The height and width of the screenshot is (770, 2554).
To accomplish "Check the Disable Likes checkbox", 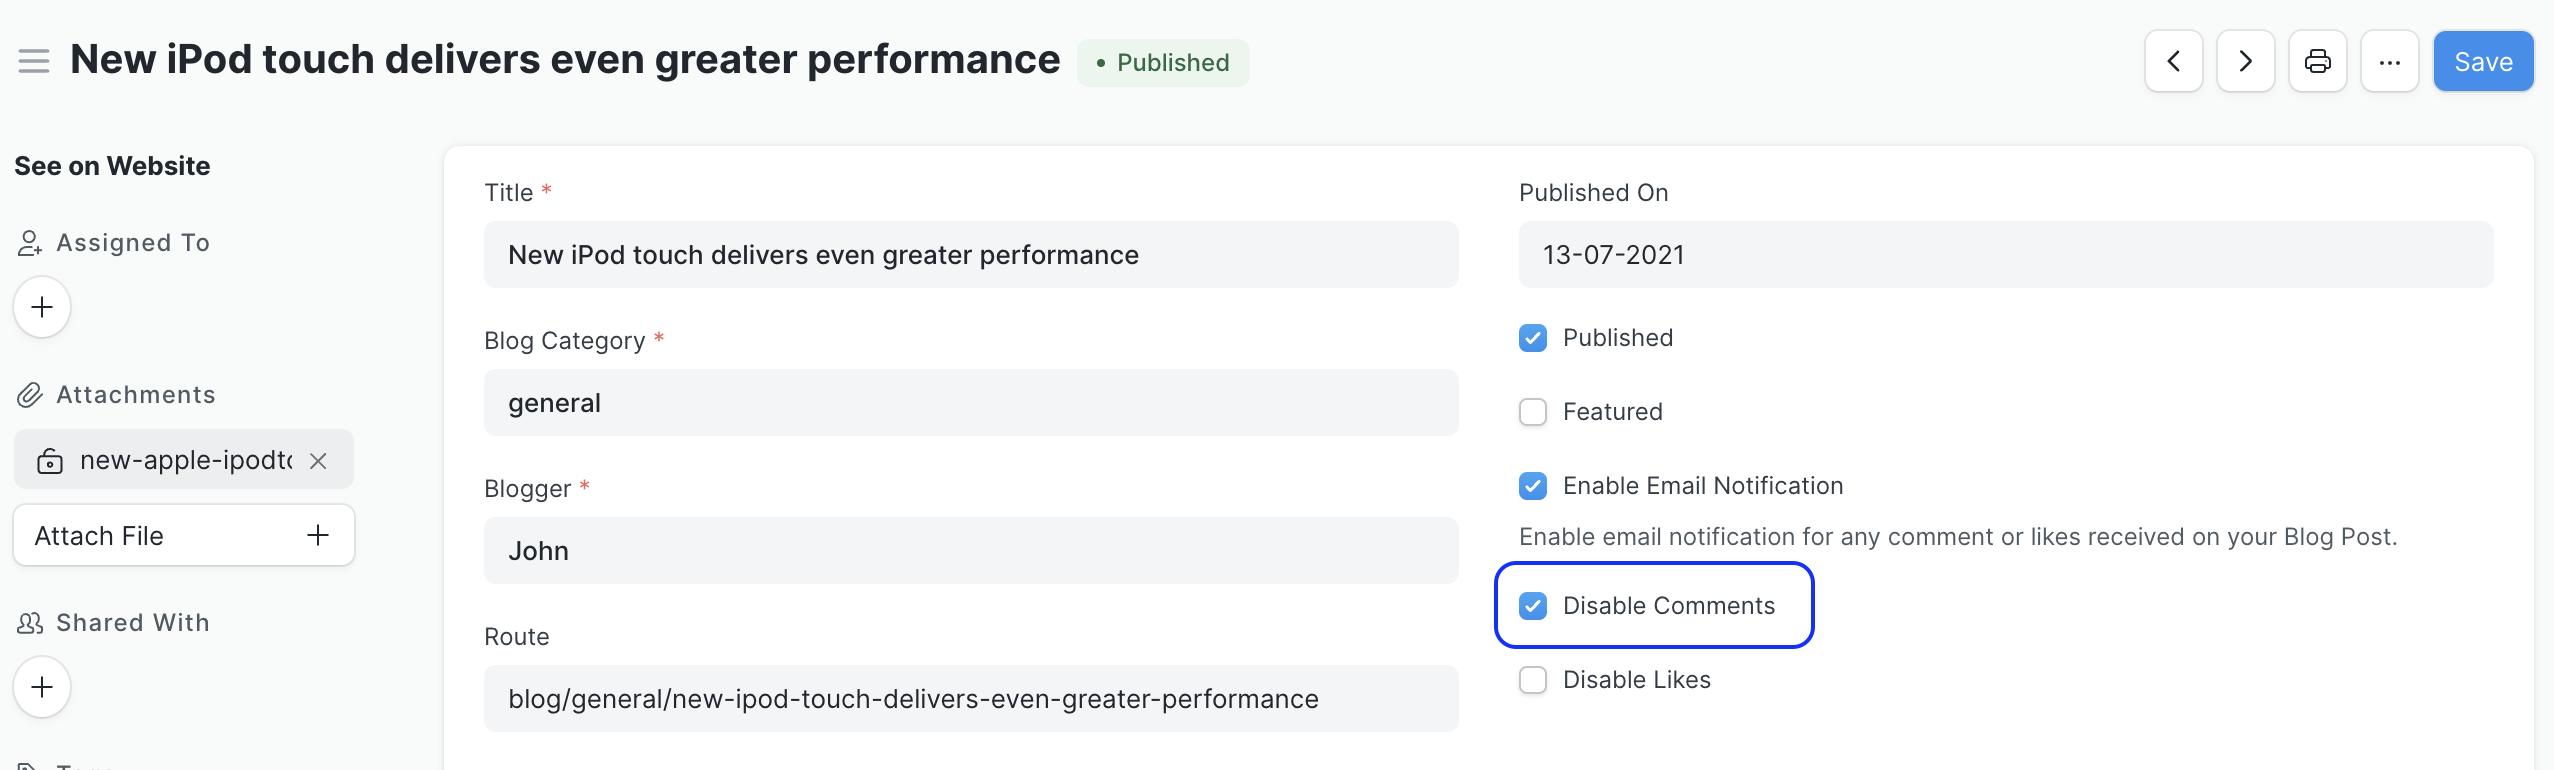I will pos(1533,680).
